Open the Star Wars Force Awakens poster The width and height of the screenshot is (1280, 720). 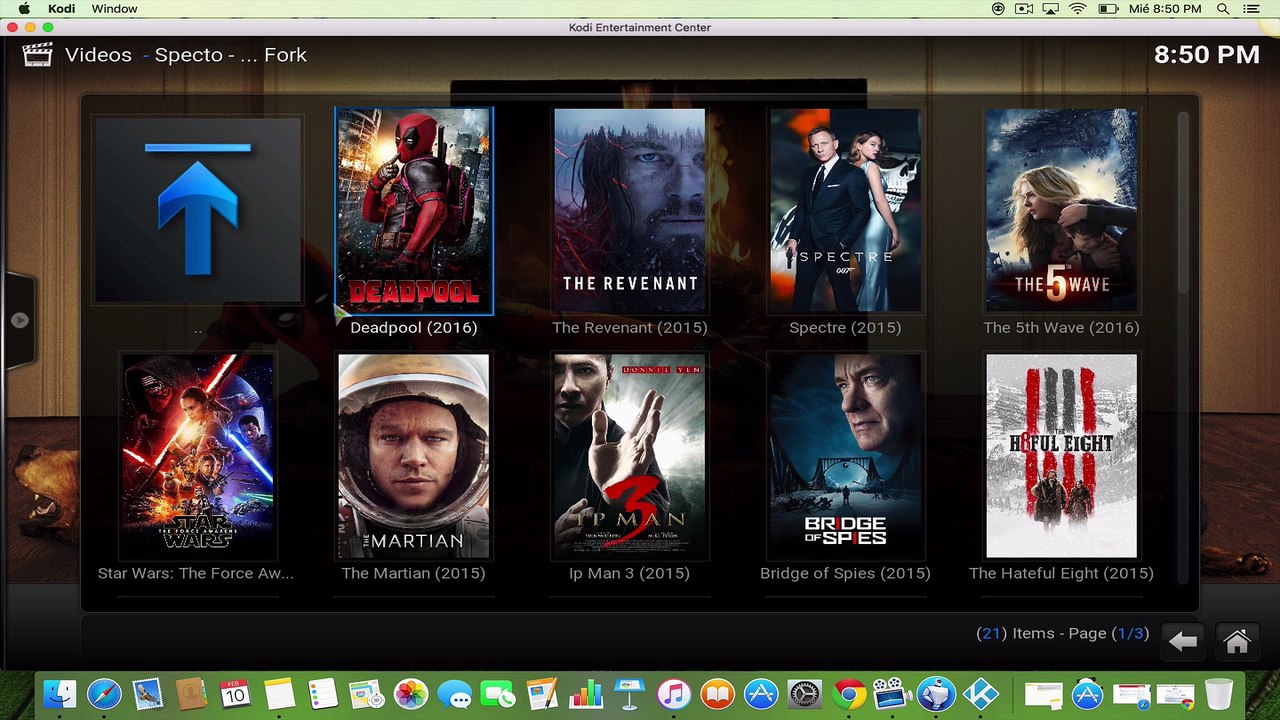tap(198, 456)
